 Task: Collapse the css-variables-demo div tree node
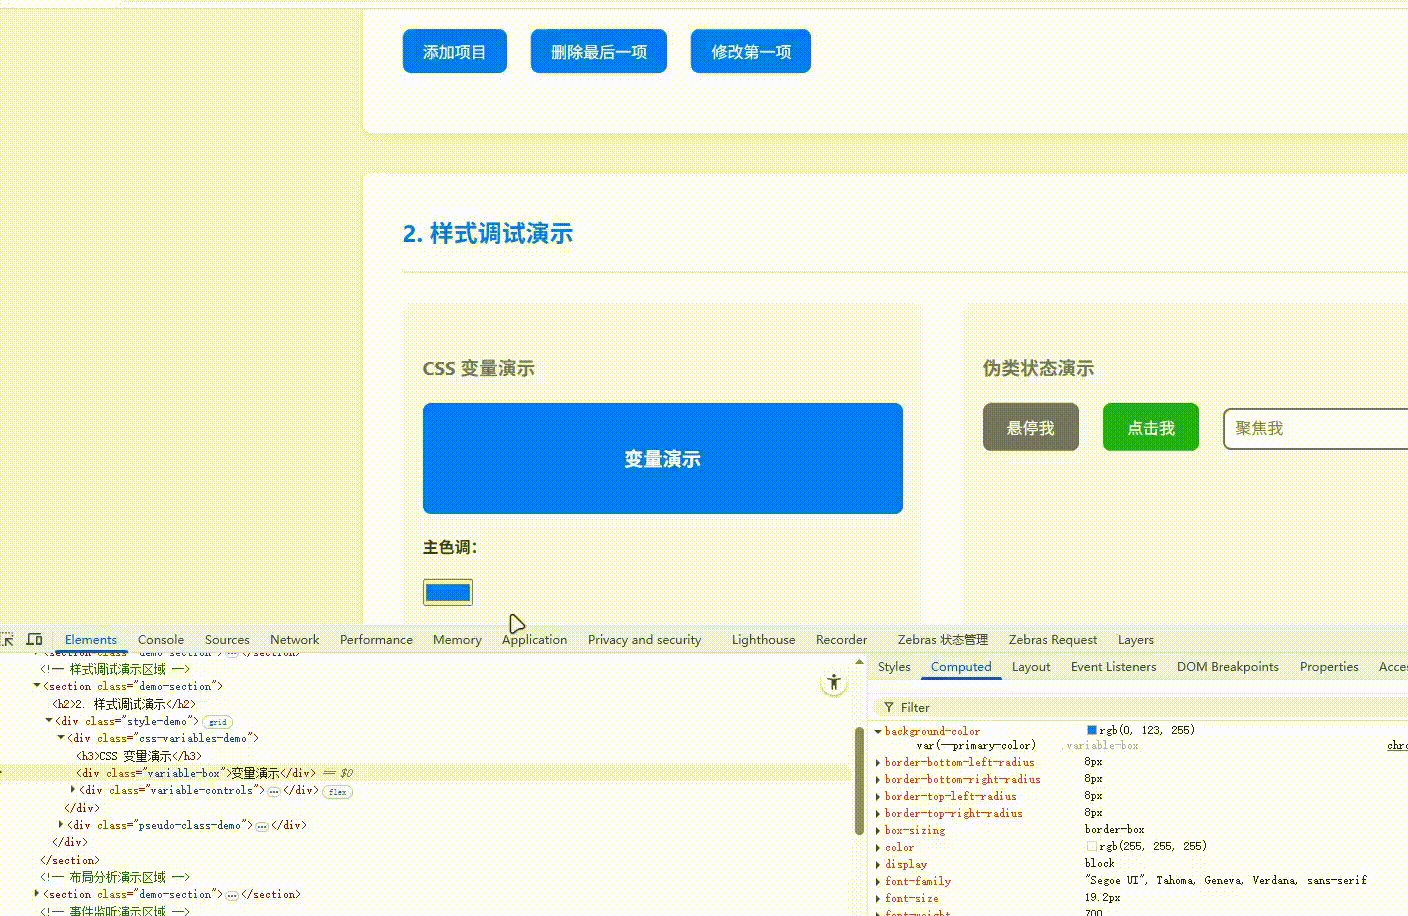point(62,738)
